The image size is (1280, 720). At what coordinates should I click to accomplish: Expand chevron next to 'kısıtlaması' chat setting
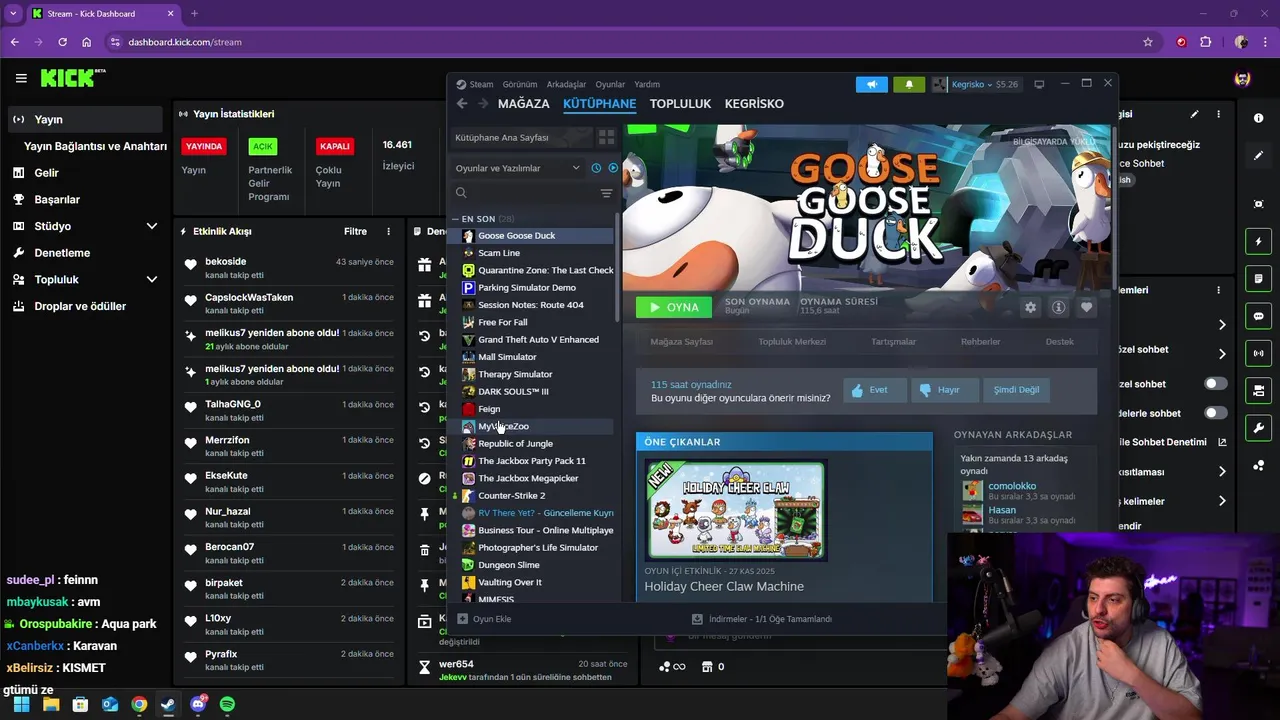(x=1222, y=471)
